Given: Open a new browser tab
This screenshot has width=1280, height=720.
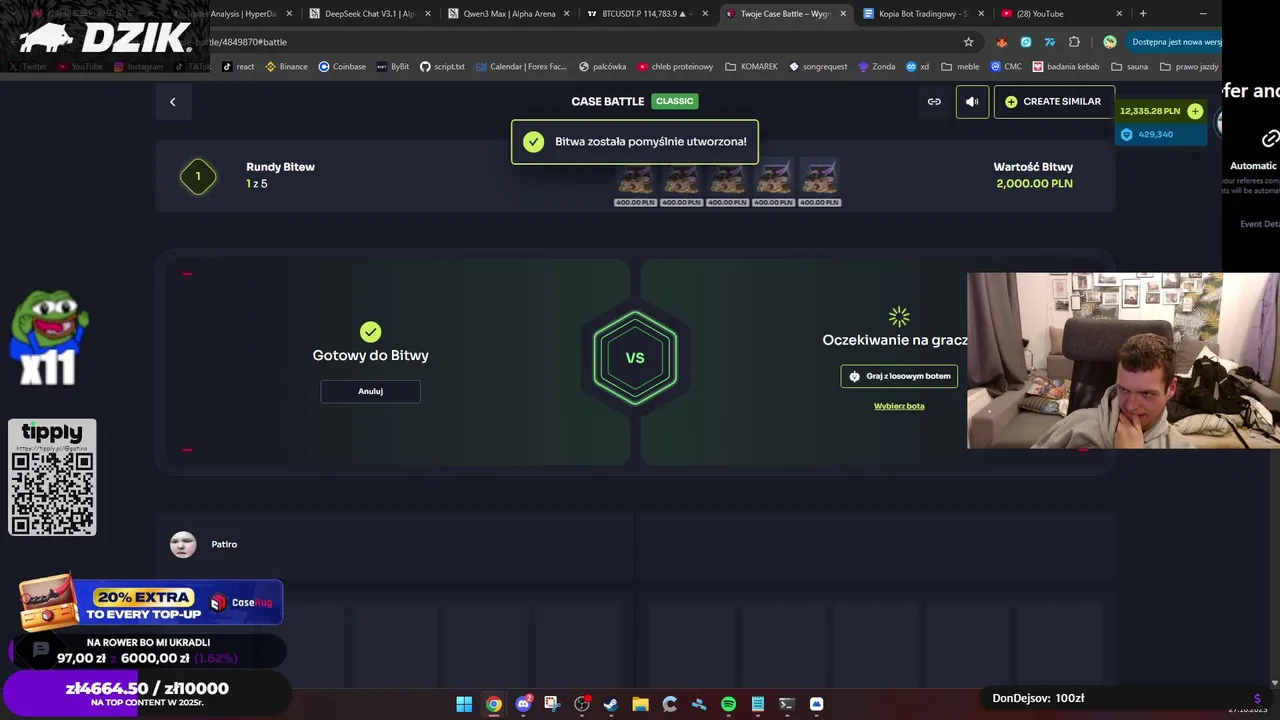Looking at the screenshot, I should 1143,14.
